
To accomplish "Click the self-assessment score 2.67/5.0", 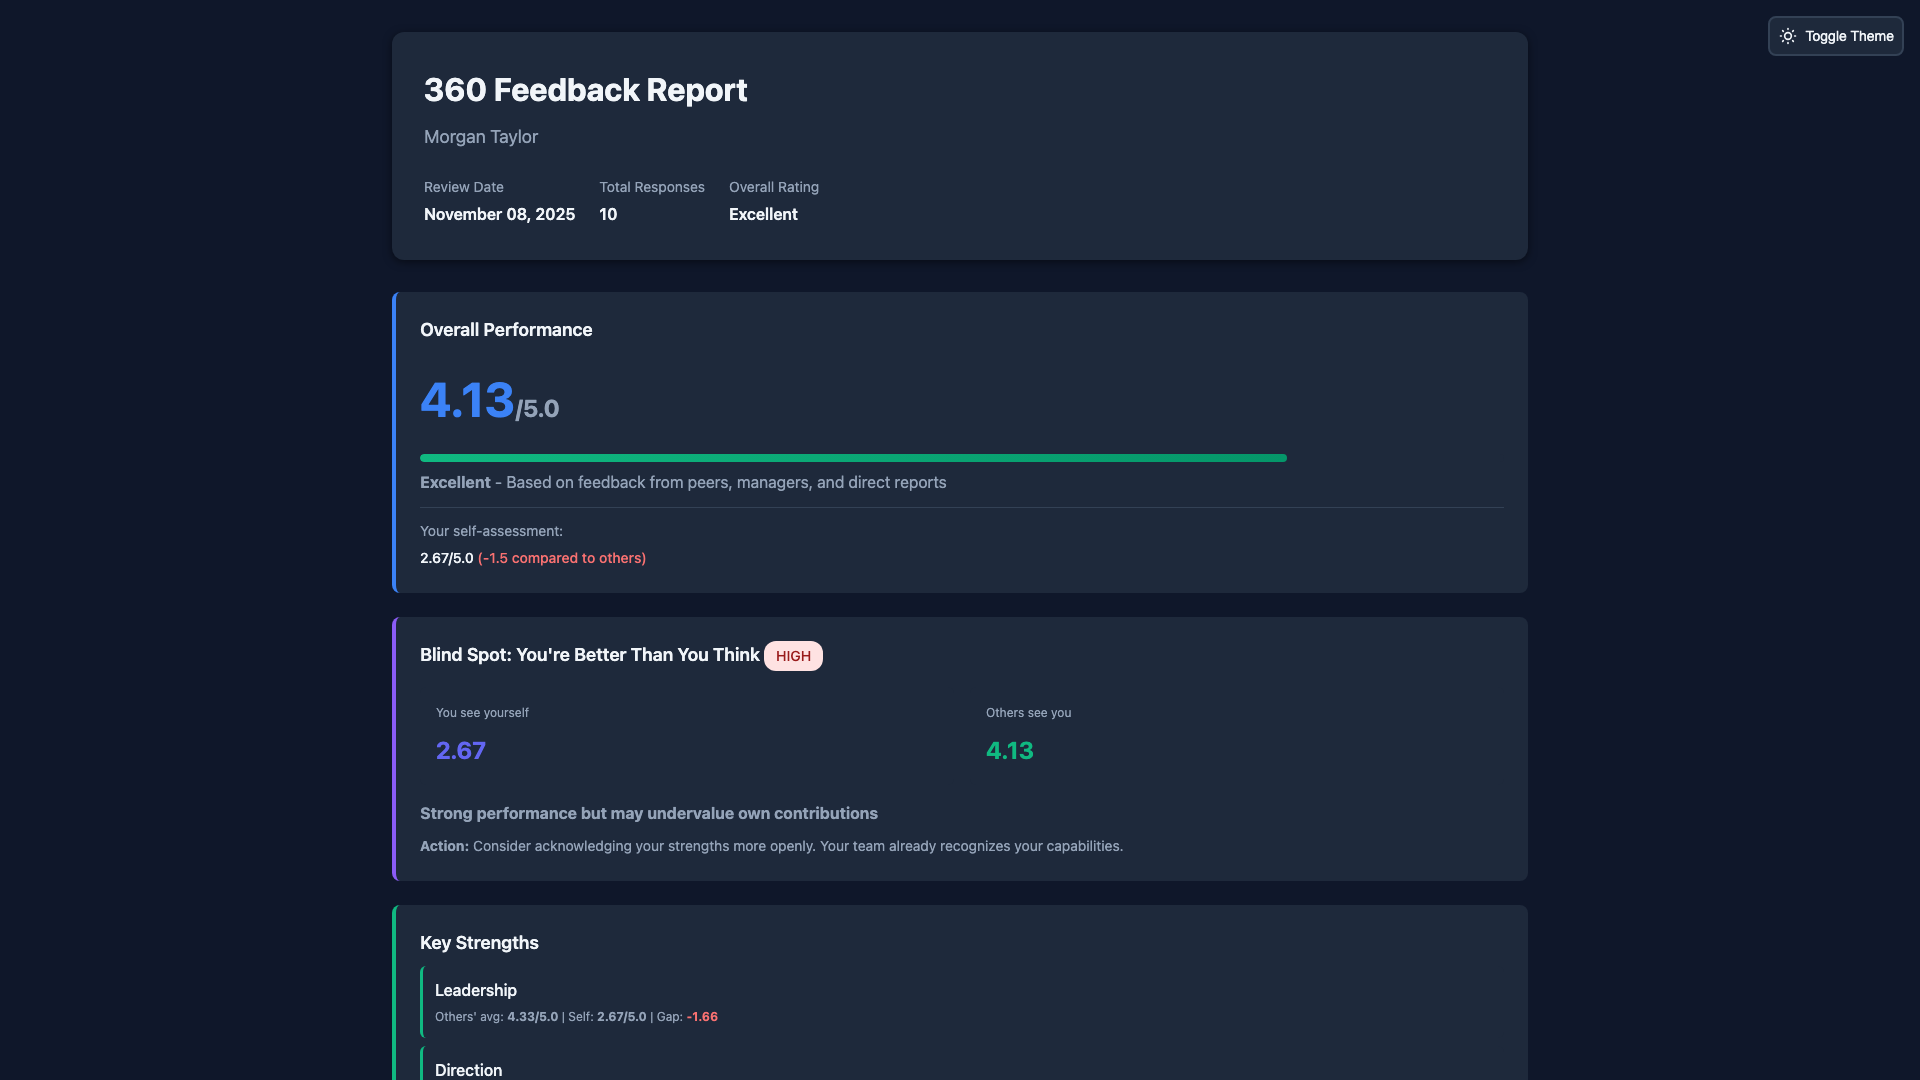I will point(446,558).
